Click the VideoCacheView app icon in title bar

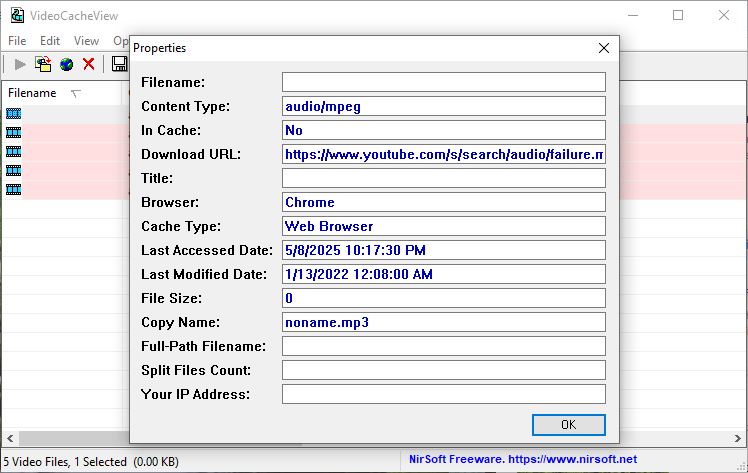tap(17, 15)
